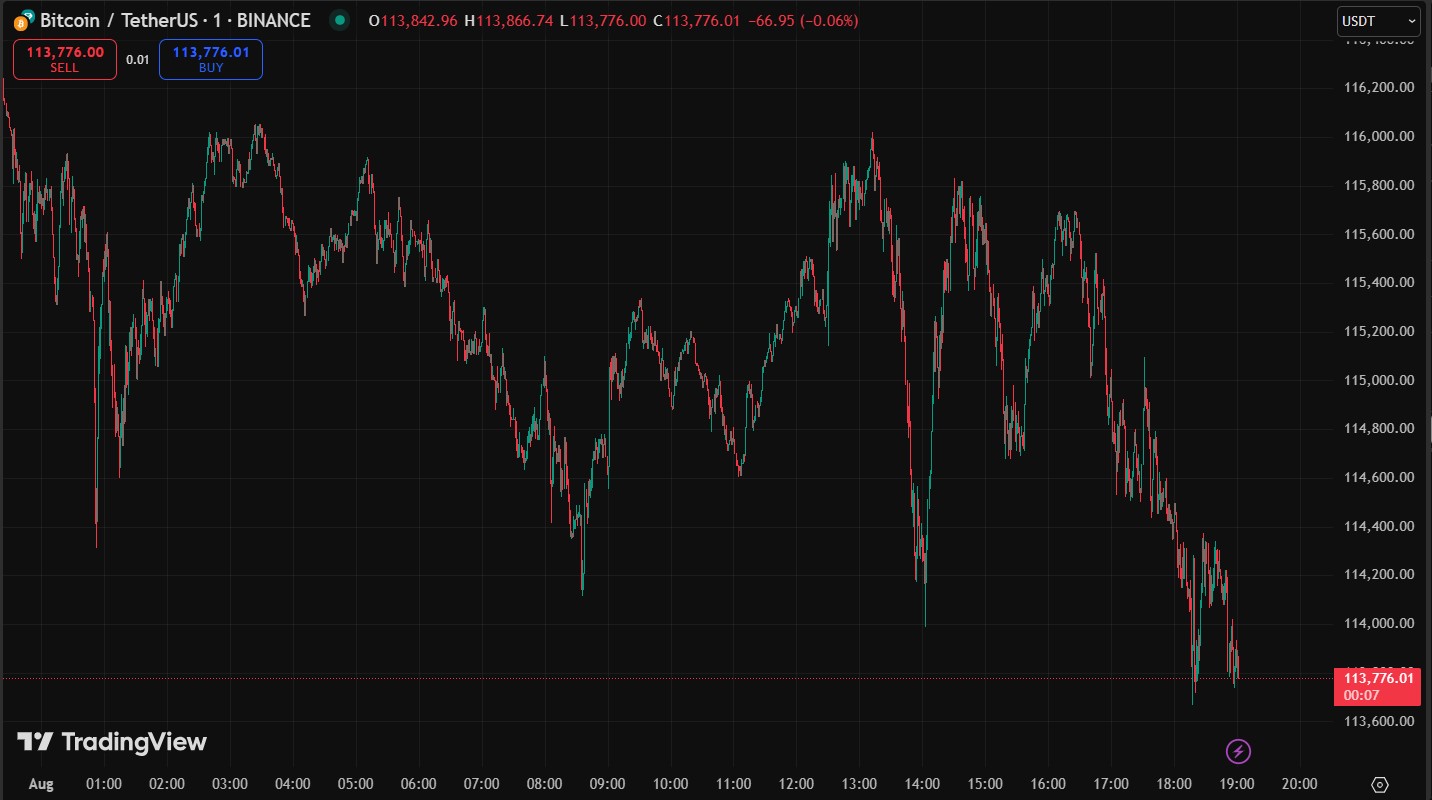Click the 06:00 time axis label
This screenshot has height=800, width=1432.
click(x=418, y=784)
